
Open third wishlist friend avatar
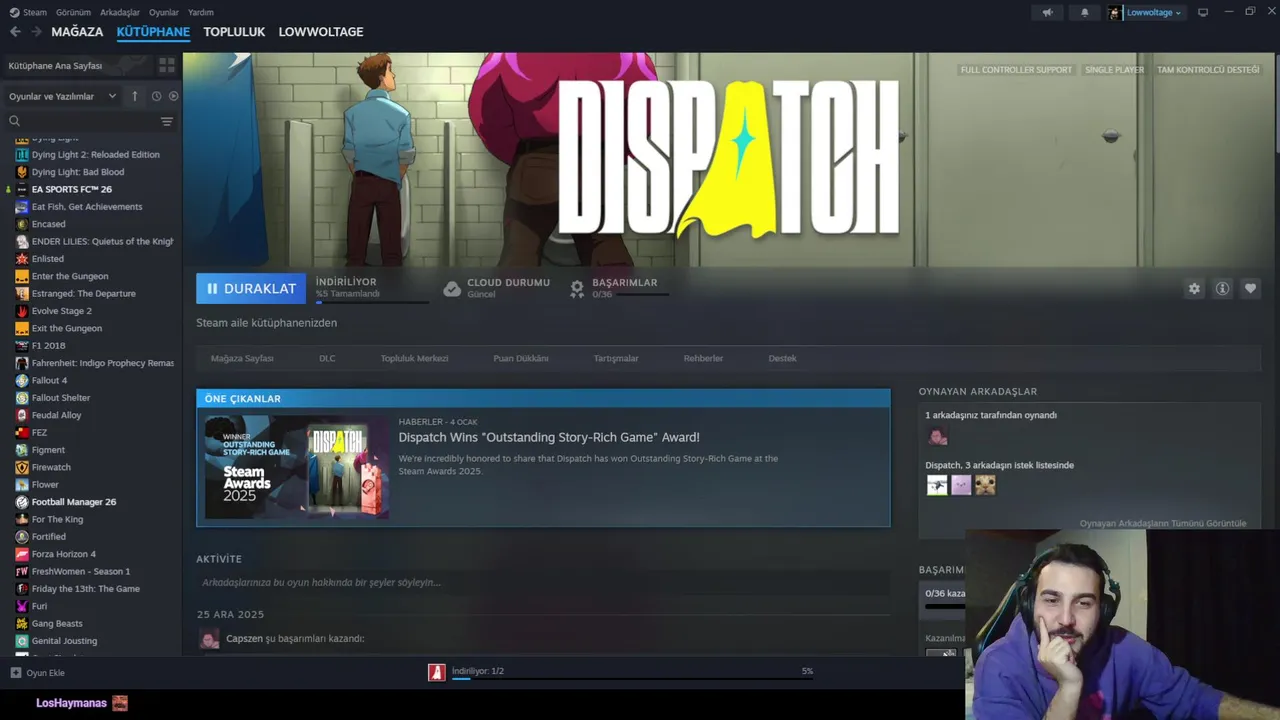pos(986,485)
